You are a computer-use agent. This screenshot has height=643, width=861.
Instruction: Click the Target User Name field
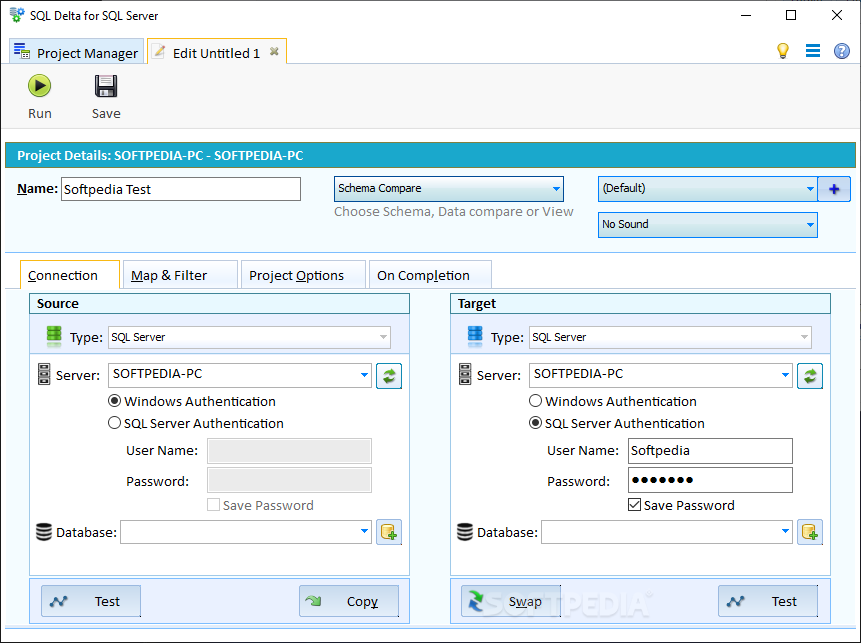click(x=710, y=451)
